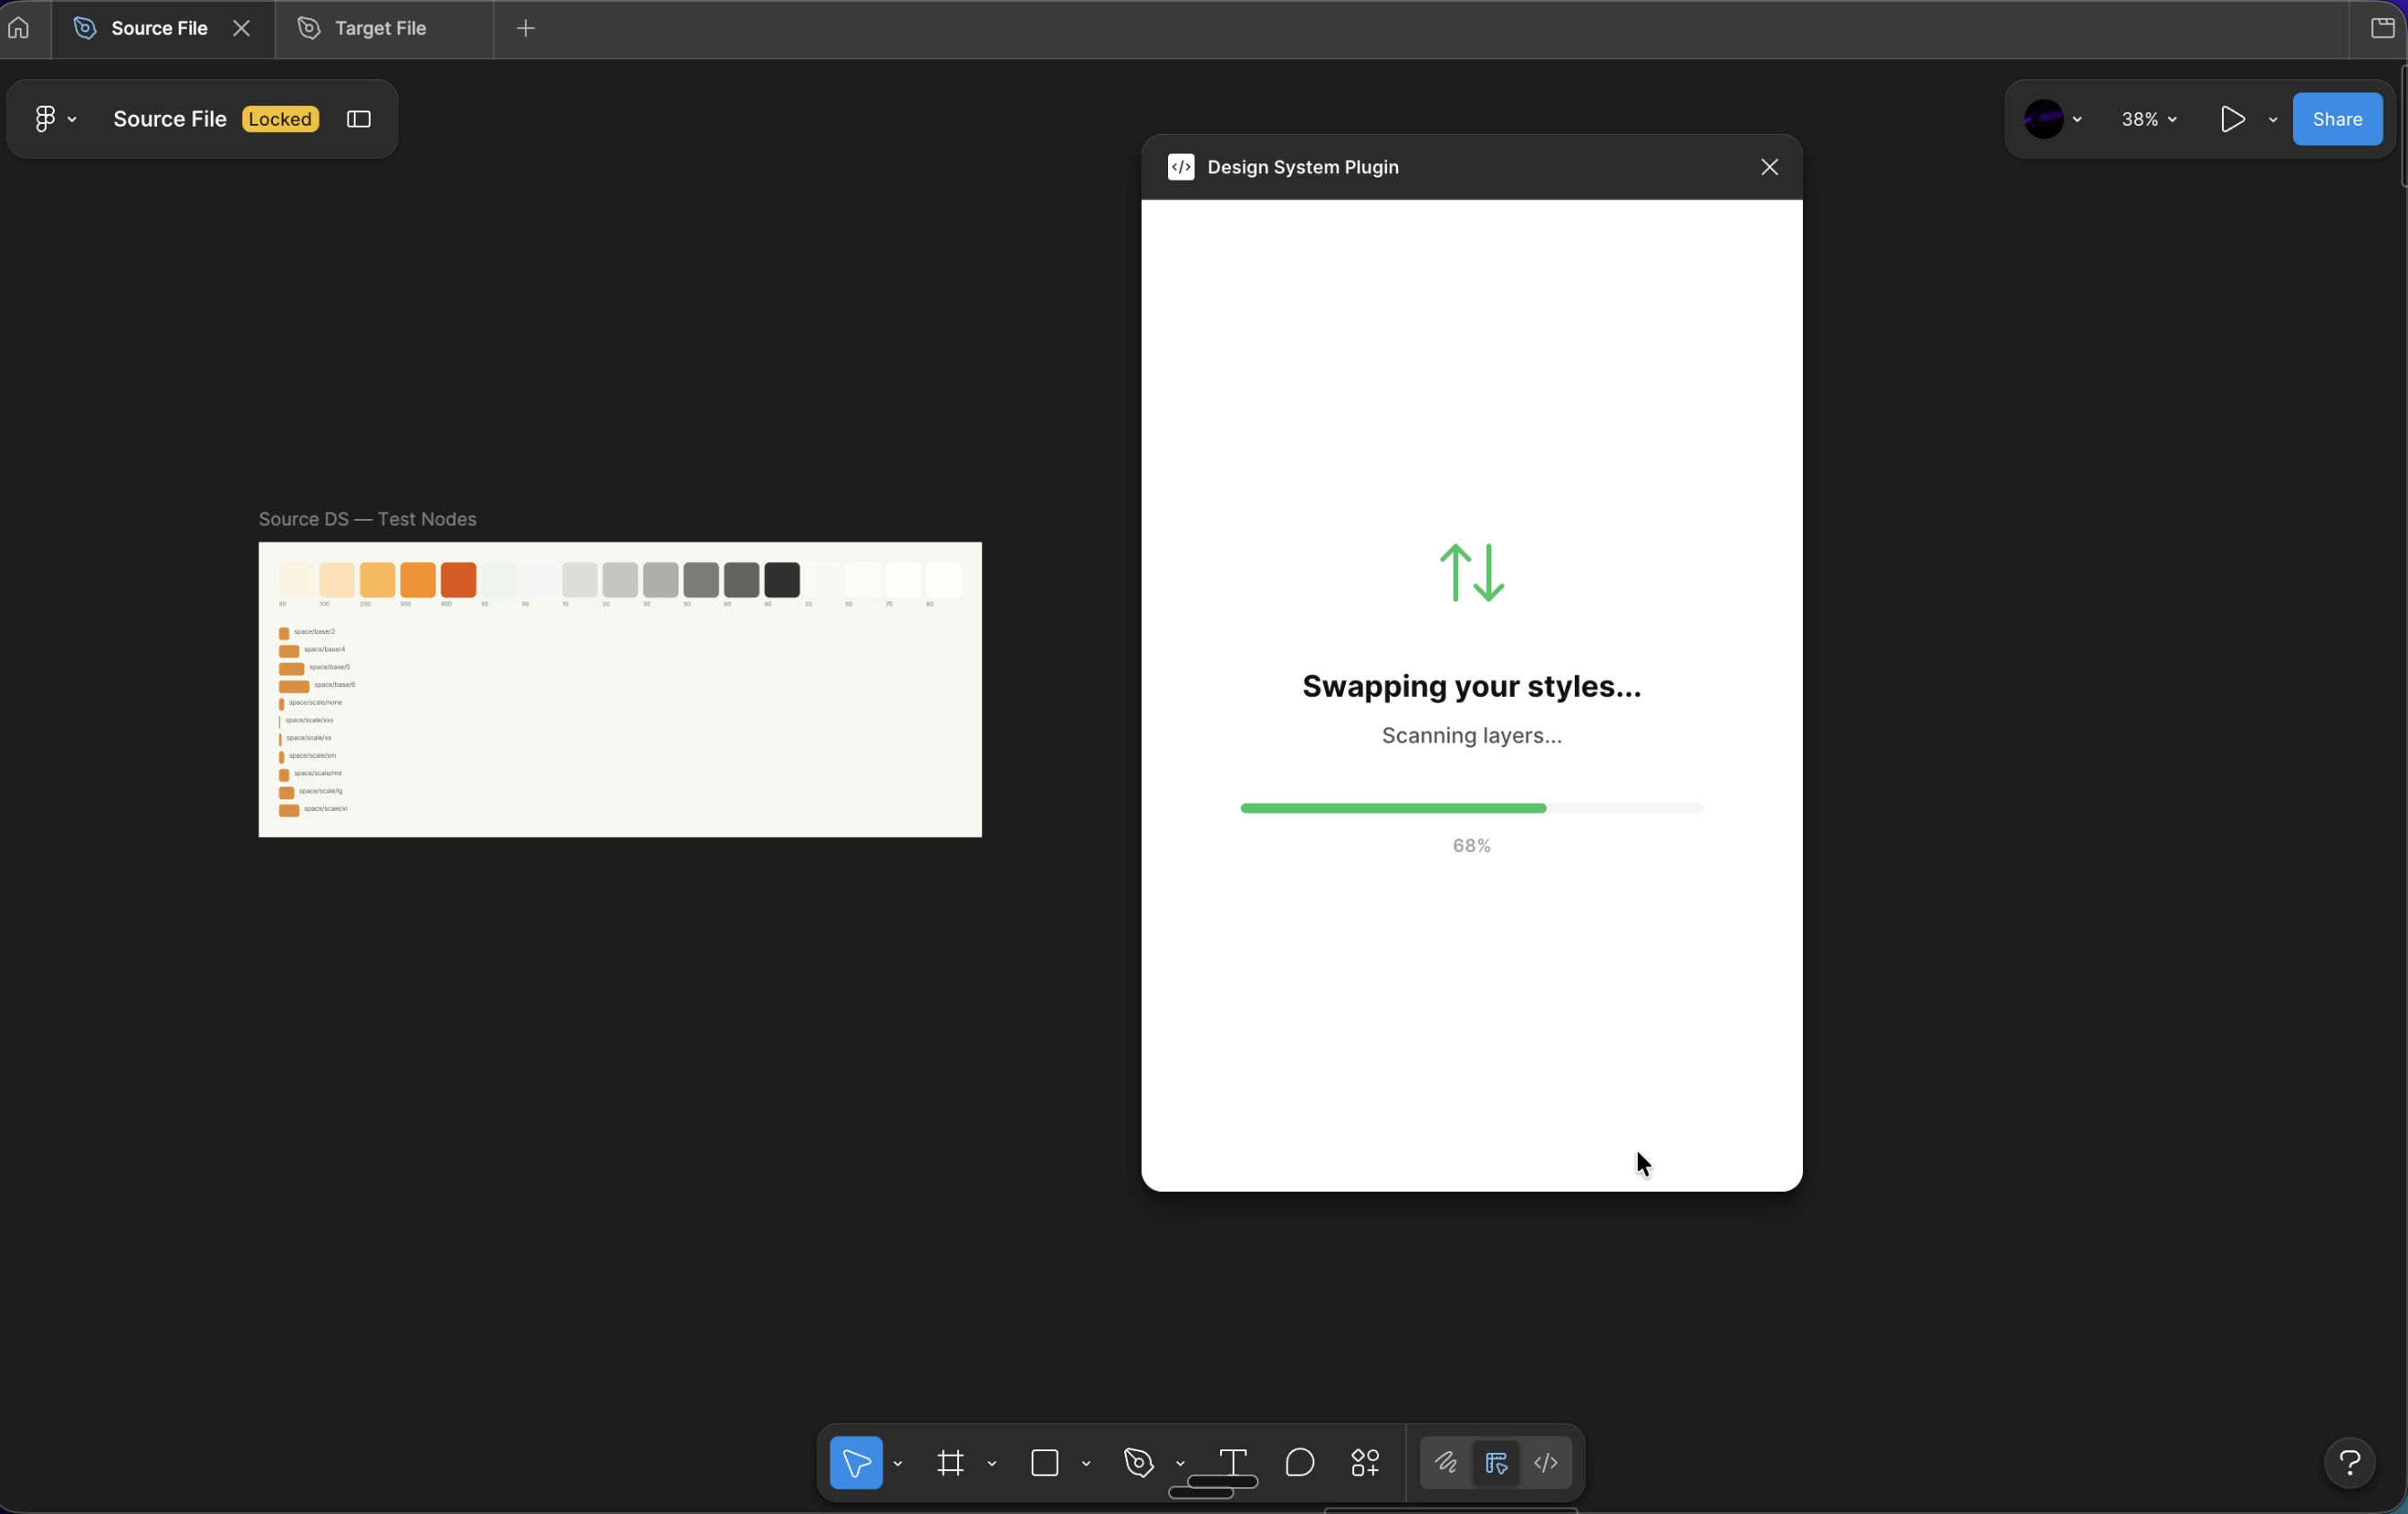Viewport: 2408px width, 1514px height.
Task: Click the 'space/scale/sm' label
Action: click(313, 756)
